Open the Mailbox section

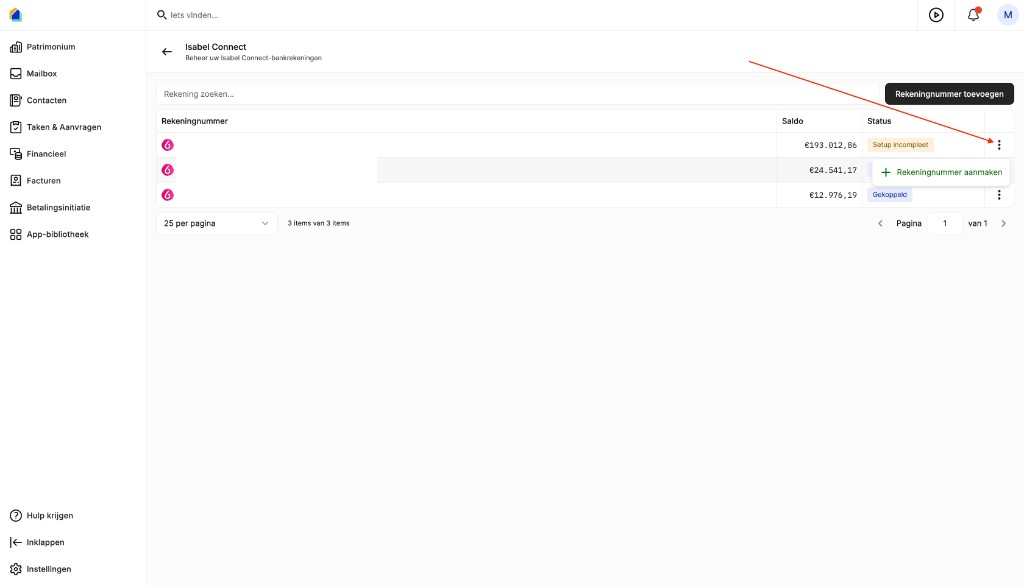point(42,74)
